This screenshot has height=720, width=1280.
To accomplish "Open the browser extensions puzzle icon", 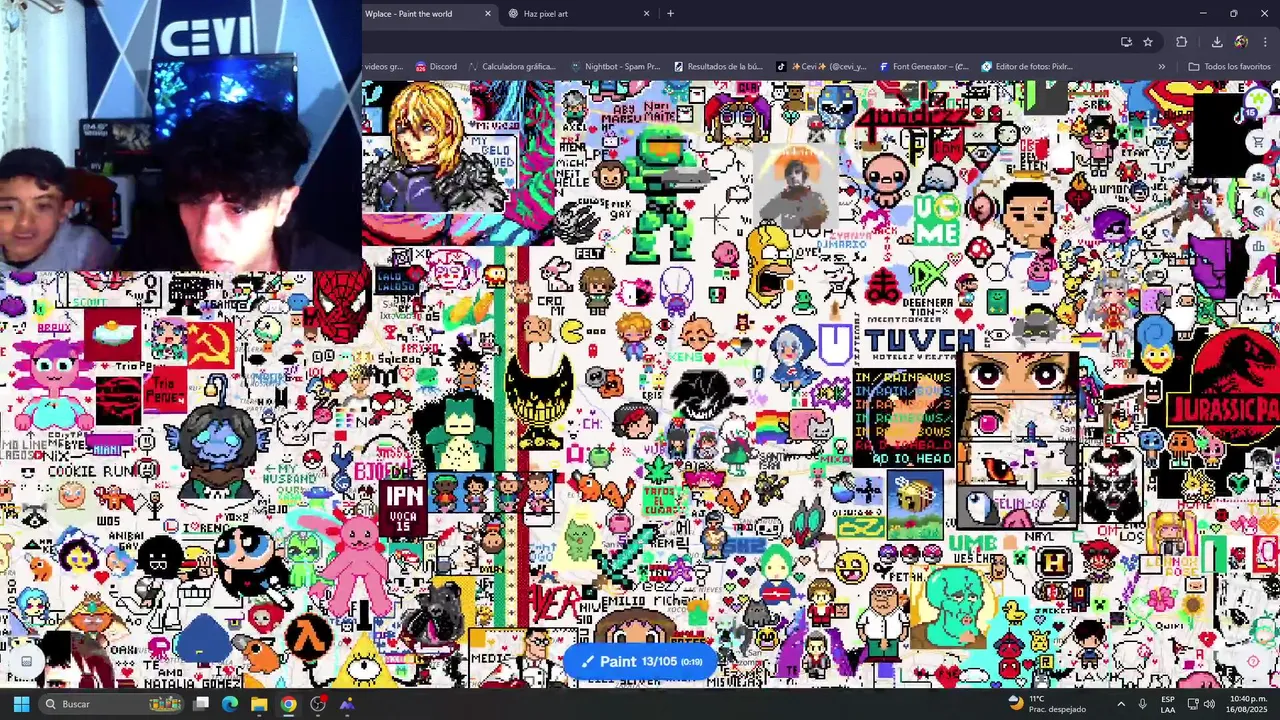I will pyautogui.click(x=1182, y=42).
